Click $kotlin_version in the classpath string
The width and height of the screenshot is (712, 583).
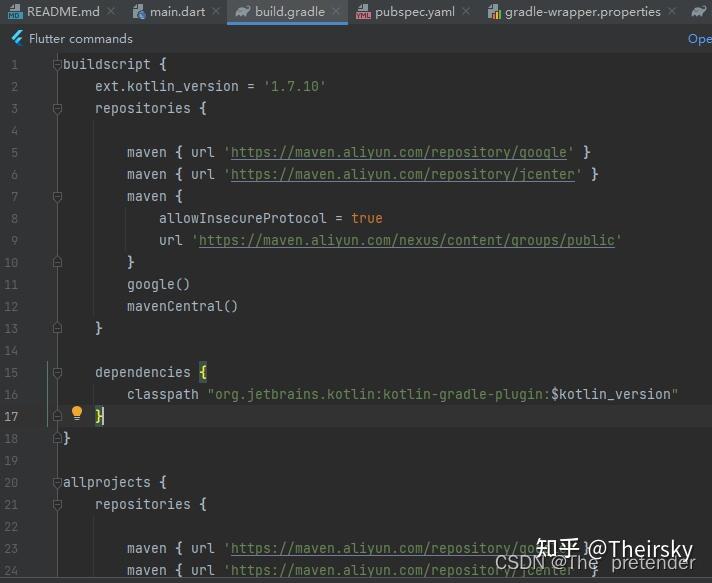click(611, 394)
